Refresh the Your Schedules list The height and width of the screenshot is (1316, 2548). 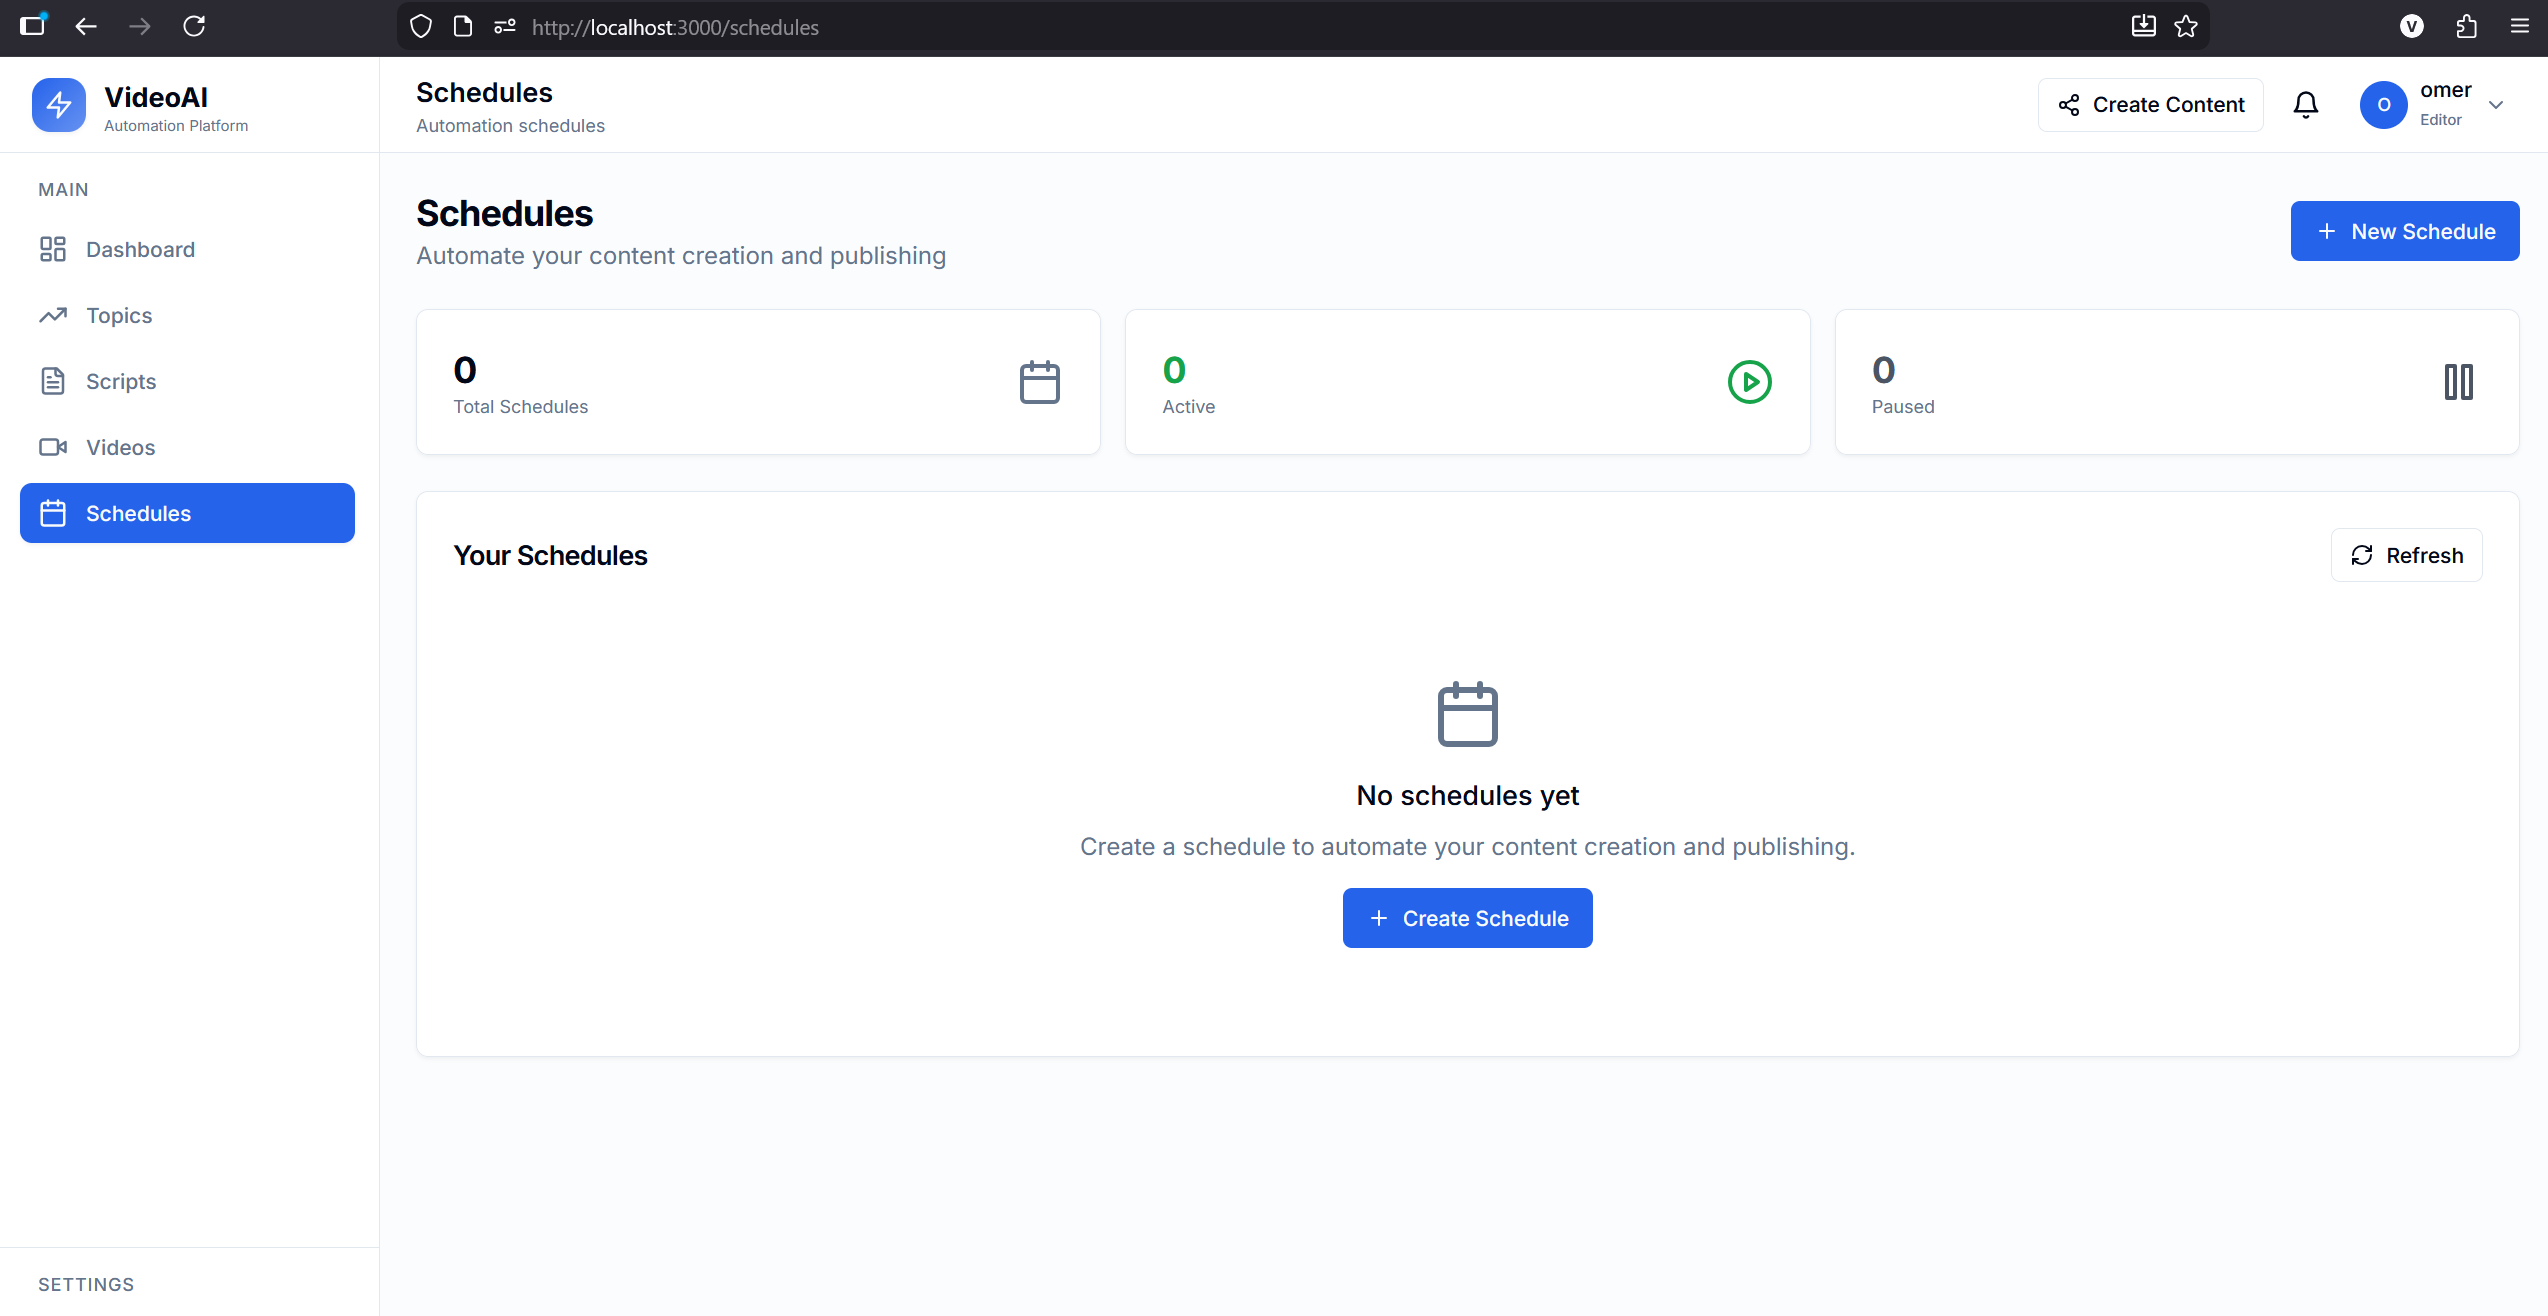[2407, 555]
